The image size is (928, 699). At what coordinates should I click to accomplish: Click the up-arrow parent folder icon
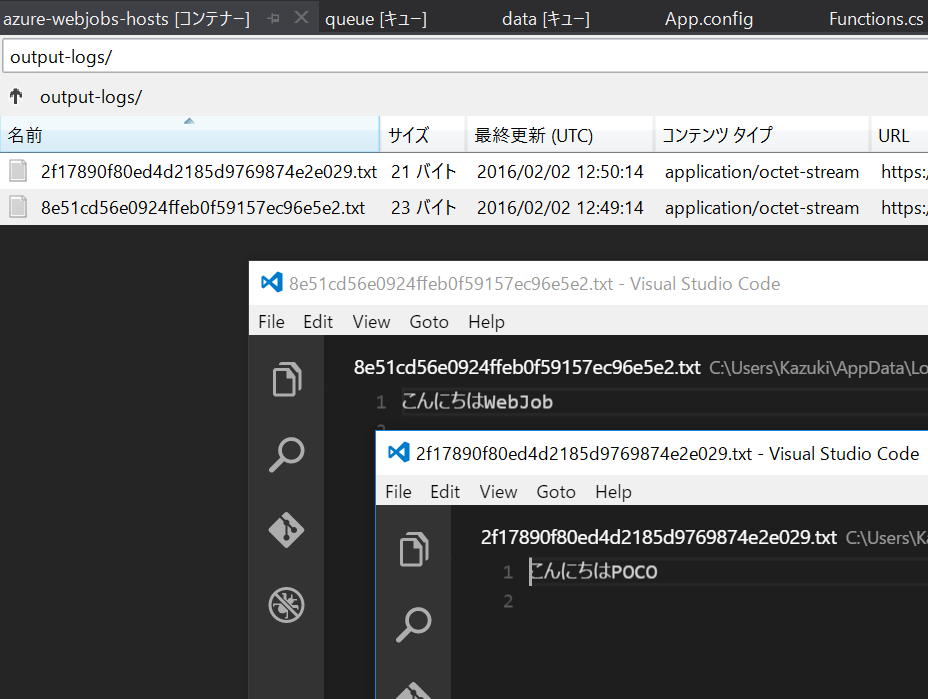point(16,96)
